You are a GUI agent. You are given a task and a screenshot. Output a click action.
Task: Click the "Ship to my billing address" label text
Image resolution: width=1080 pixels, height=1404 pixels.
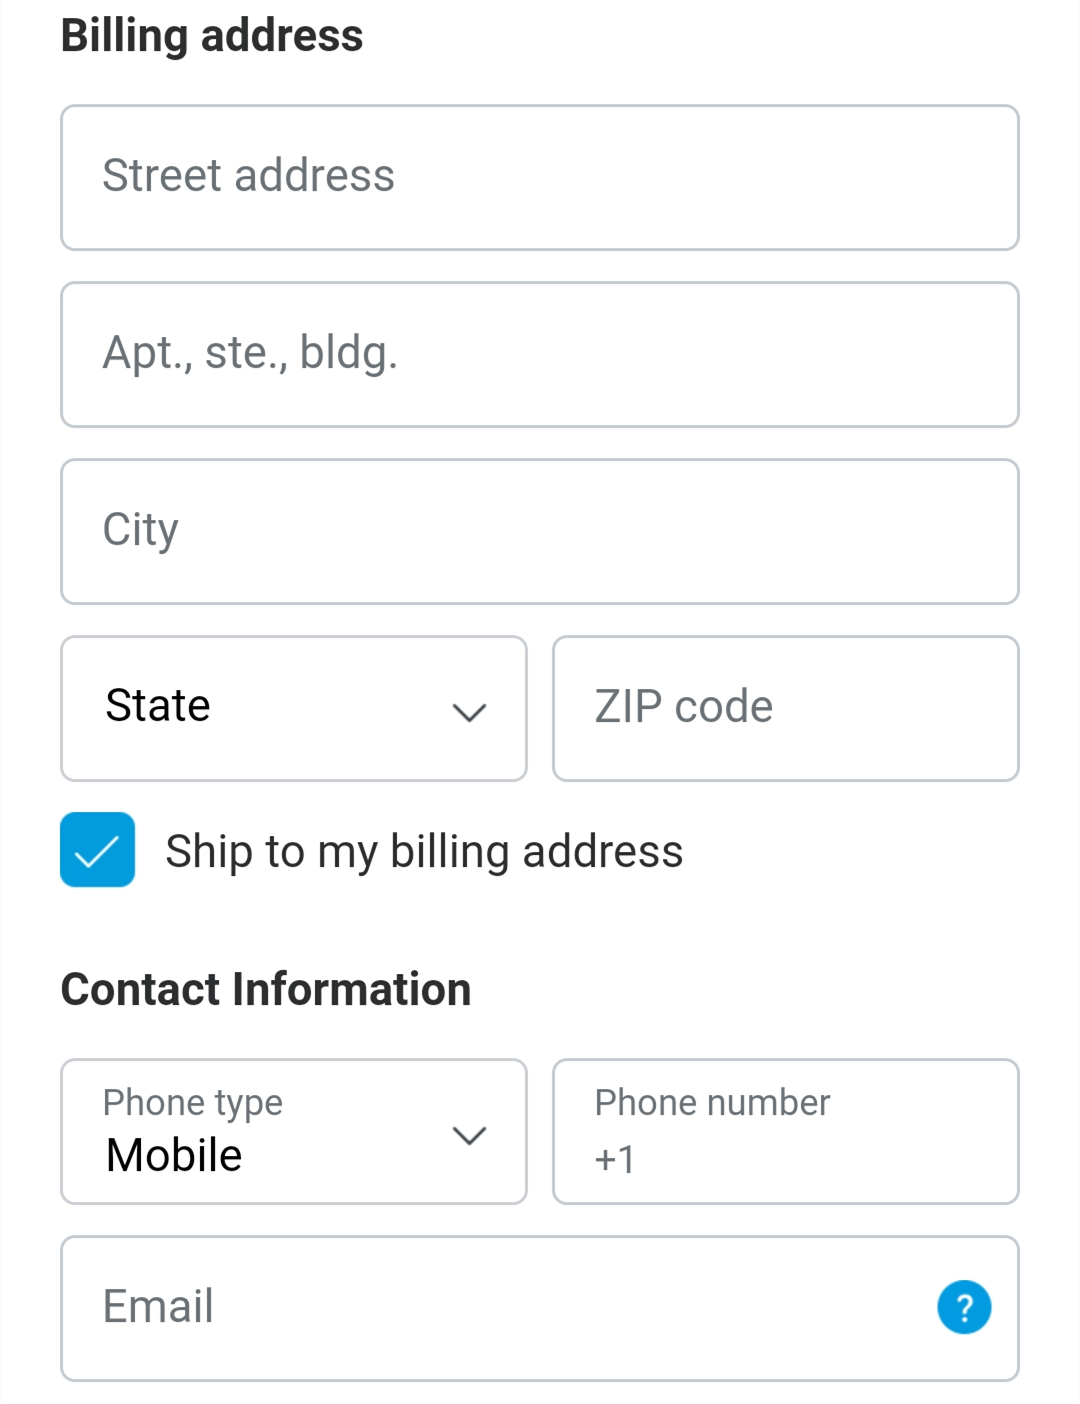pyautogui.click(x=424, y=852)
